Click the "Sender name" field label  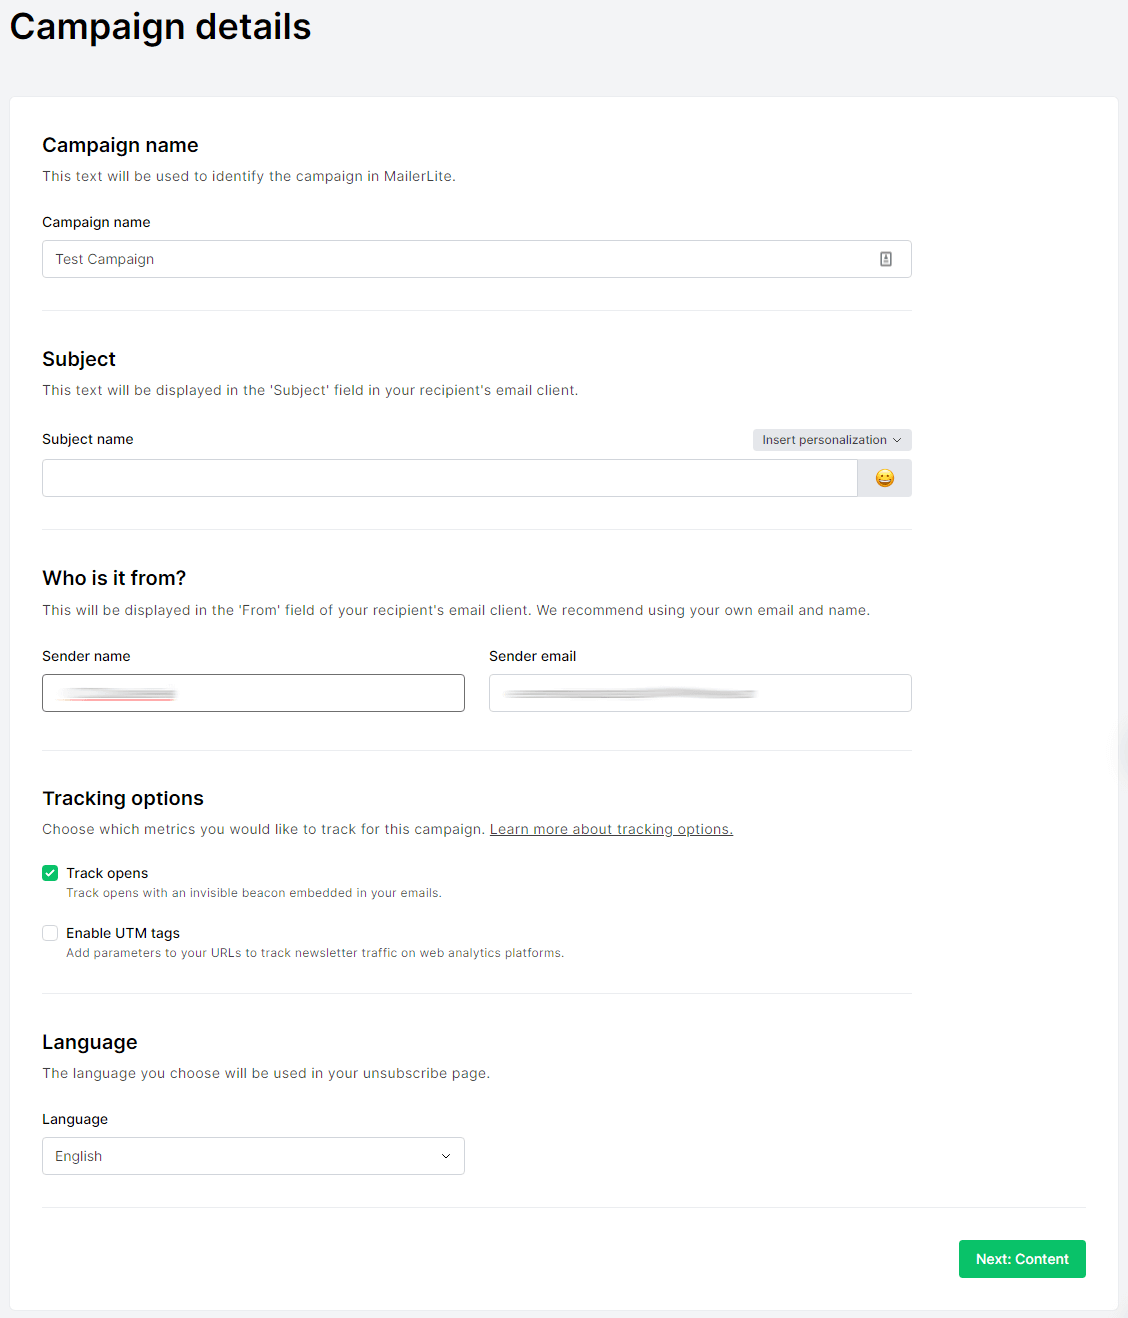(x=86, y=656)
